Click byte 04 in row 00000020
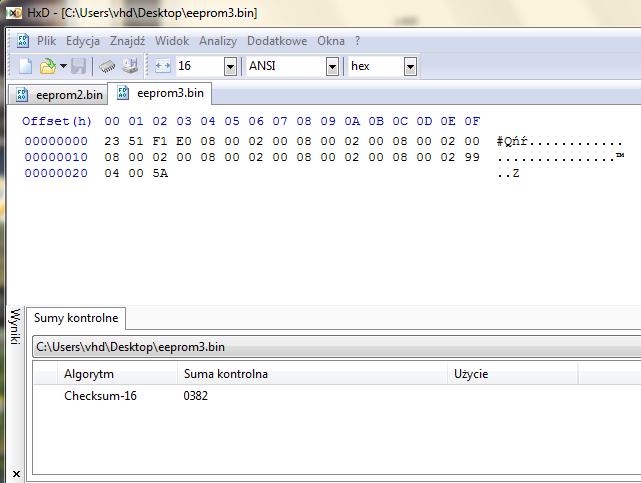 (x=112, y=173)
